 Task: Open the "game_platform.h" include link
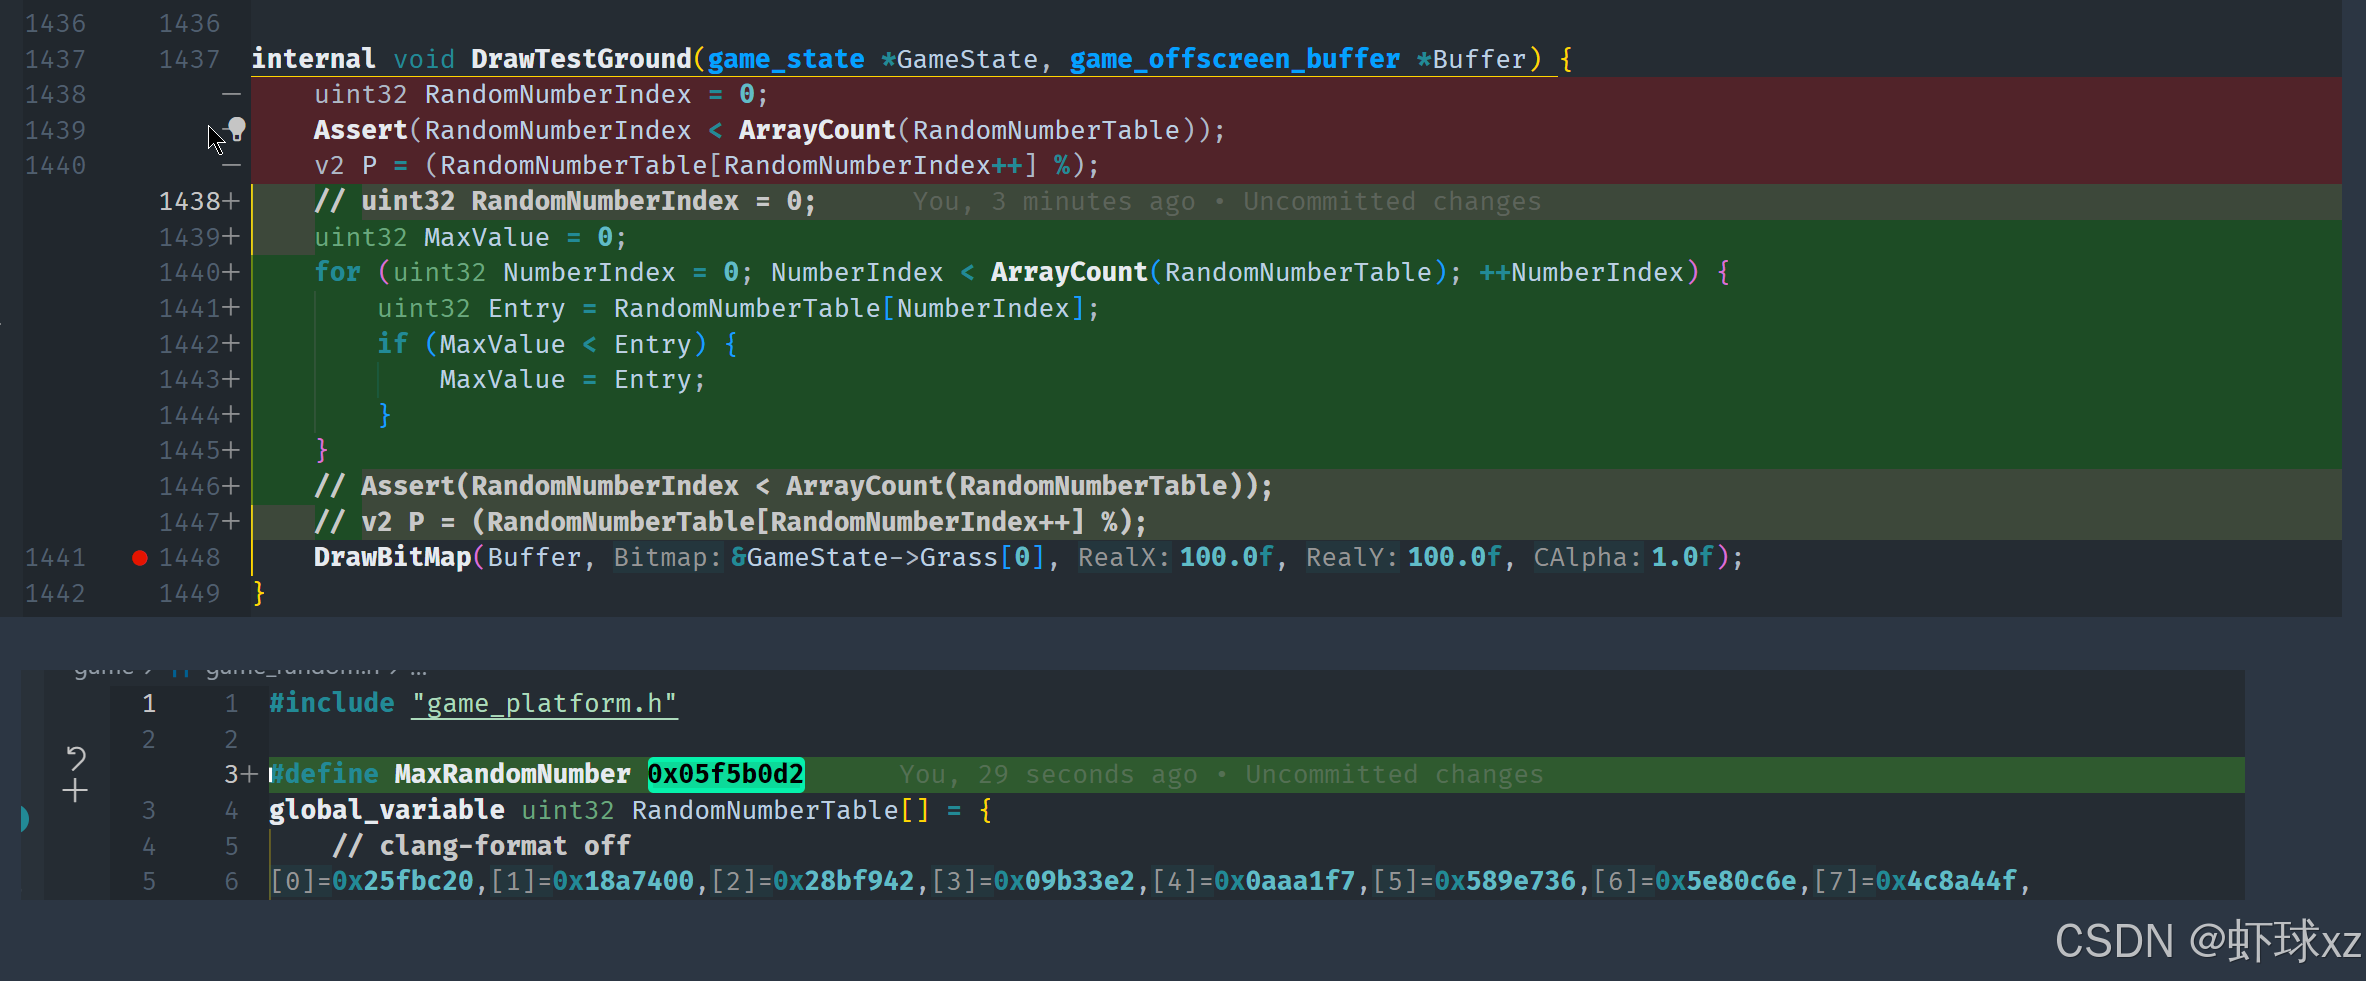click(x=544, y=704)
